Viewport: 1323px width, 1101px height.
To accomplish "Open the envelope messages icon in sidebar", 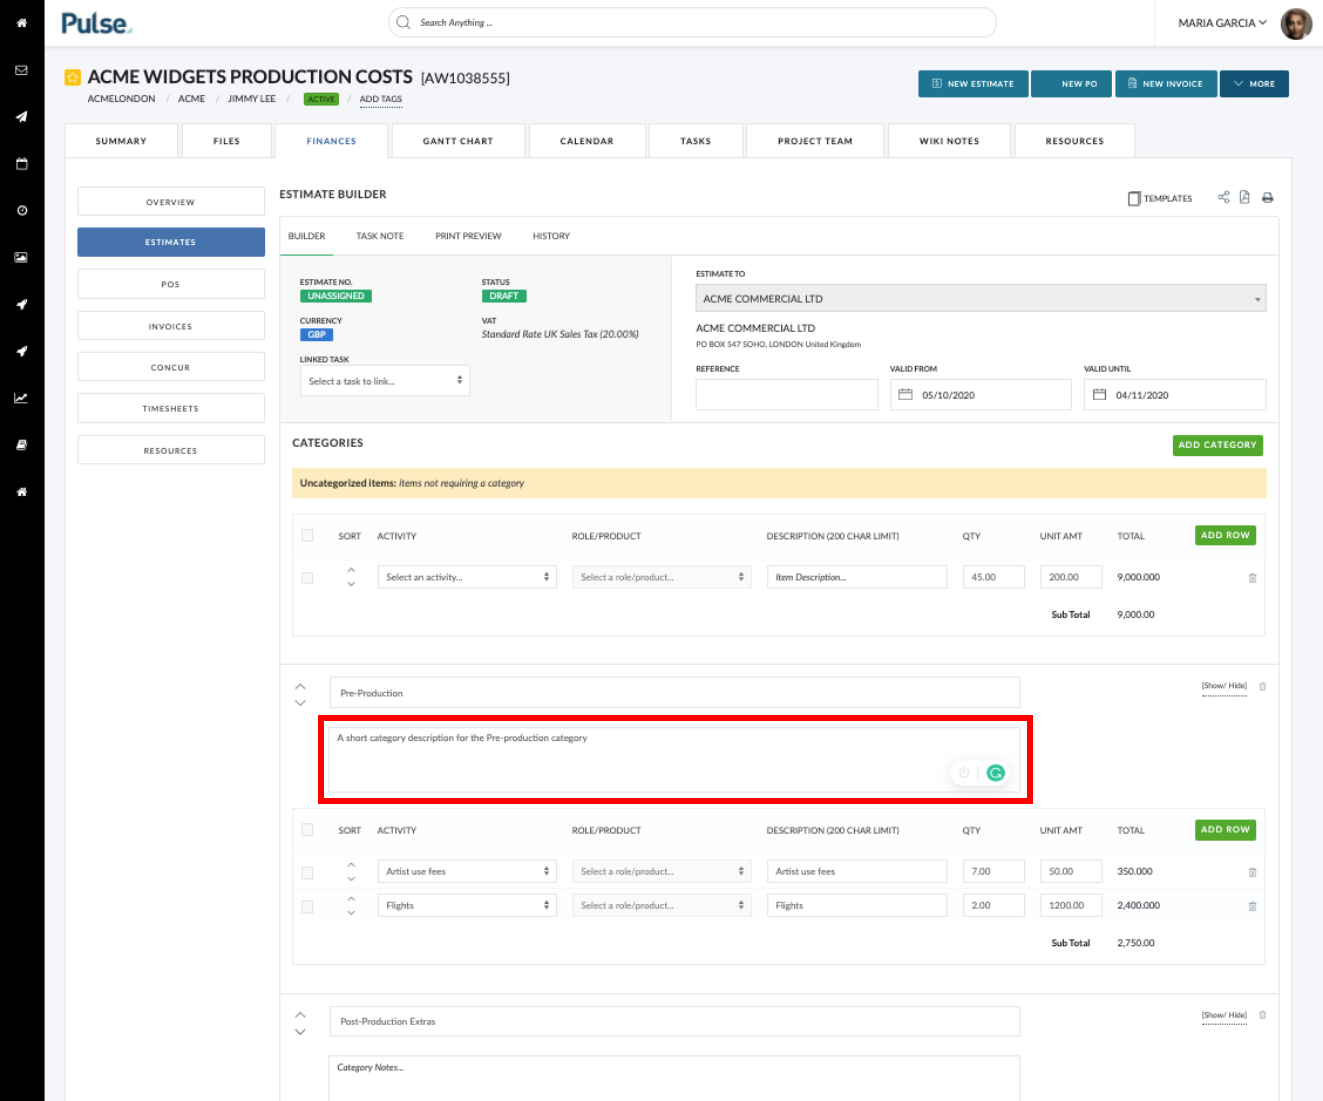I will coord(21,70).
